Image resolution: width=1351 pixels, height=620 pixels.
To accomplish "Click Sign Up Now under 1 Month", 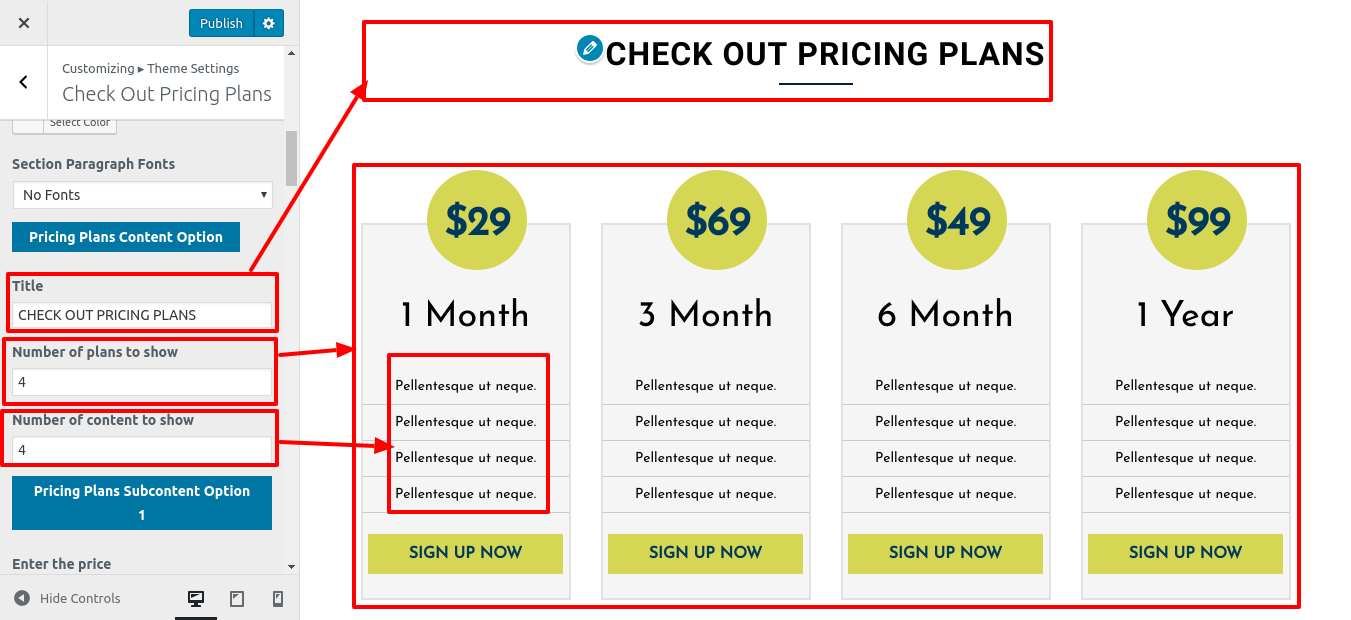I will click(465, 553).
